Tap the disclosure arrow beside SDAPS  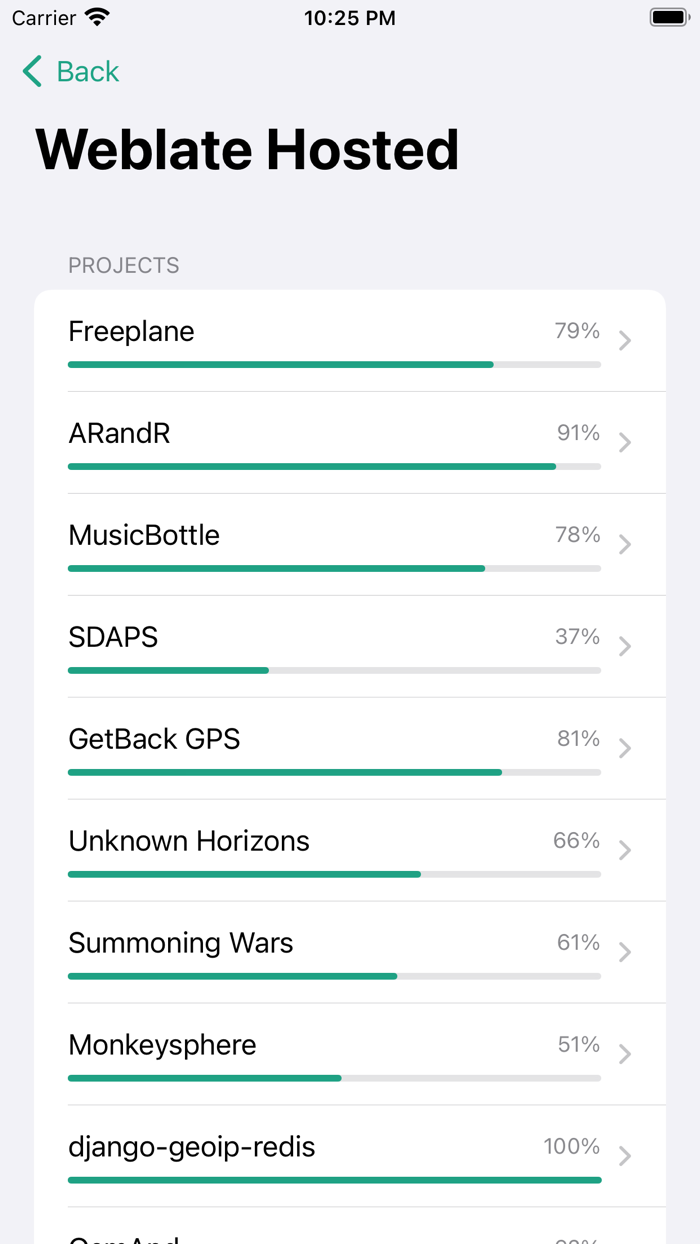point(624,646)
